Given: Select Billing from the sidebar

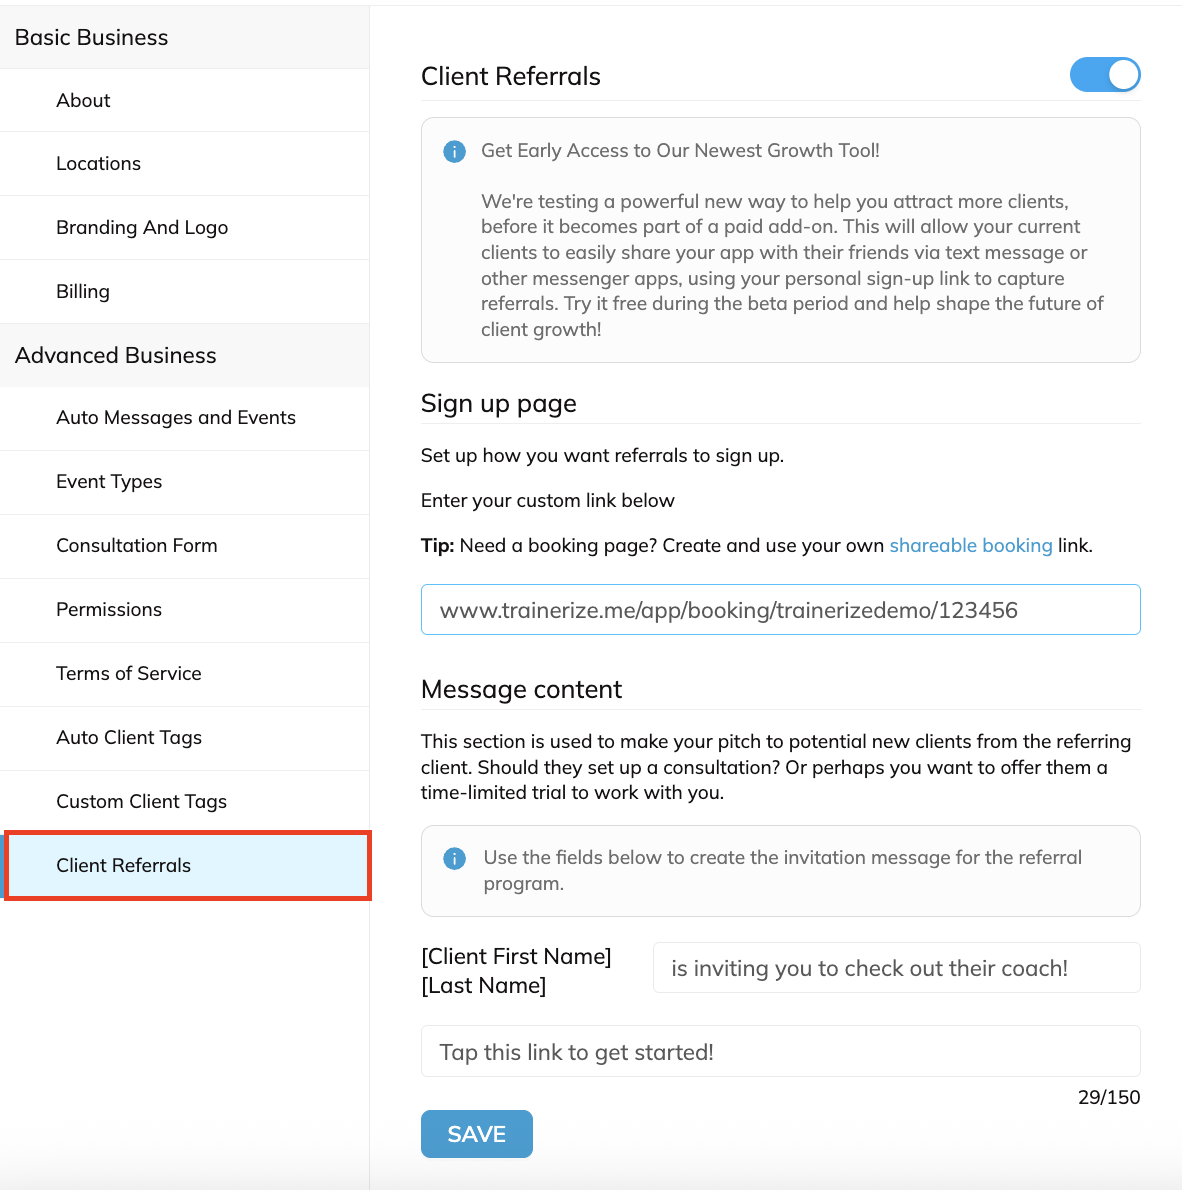Looking at the screenshot, I should point(83,292).
